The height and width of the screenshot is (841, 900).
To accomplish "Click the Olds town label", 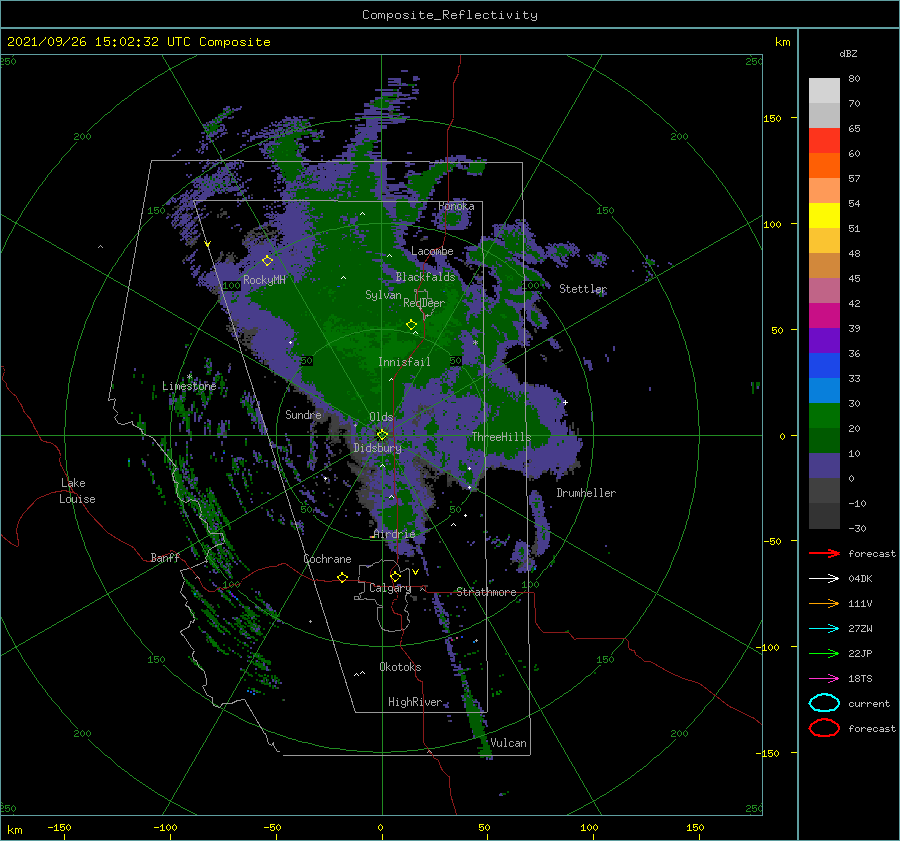I will point(381,417).
